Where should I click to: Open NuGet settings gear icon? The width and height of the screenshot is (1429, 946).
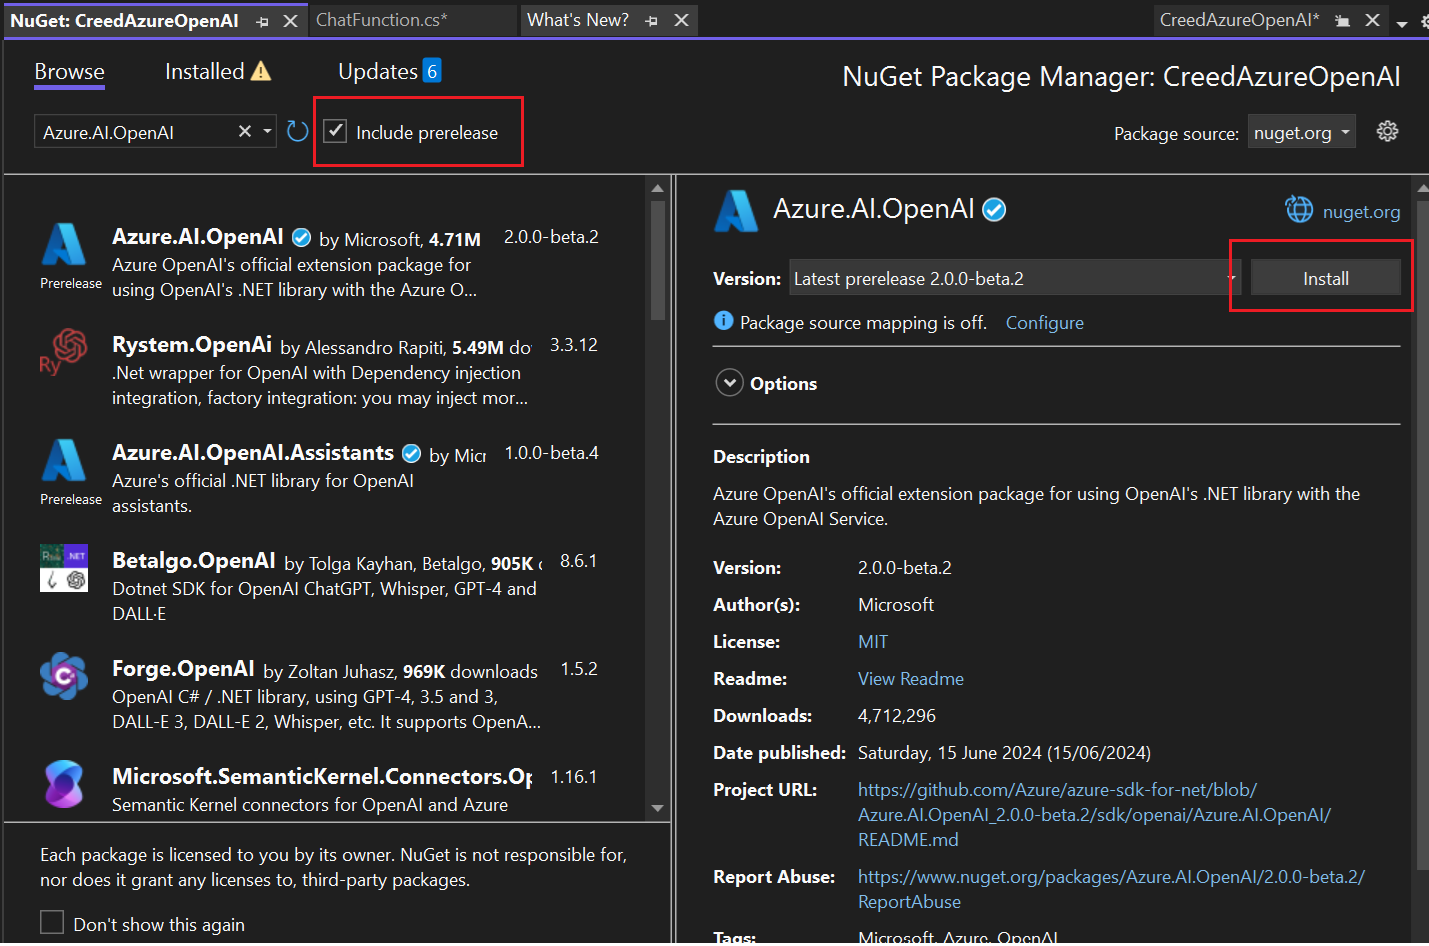point(1387,131)
